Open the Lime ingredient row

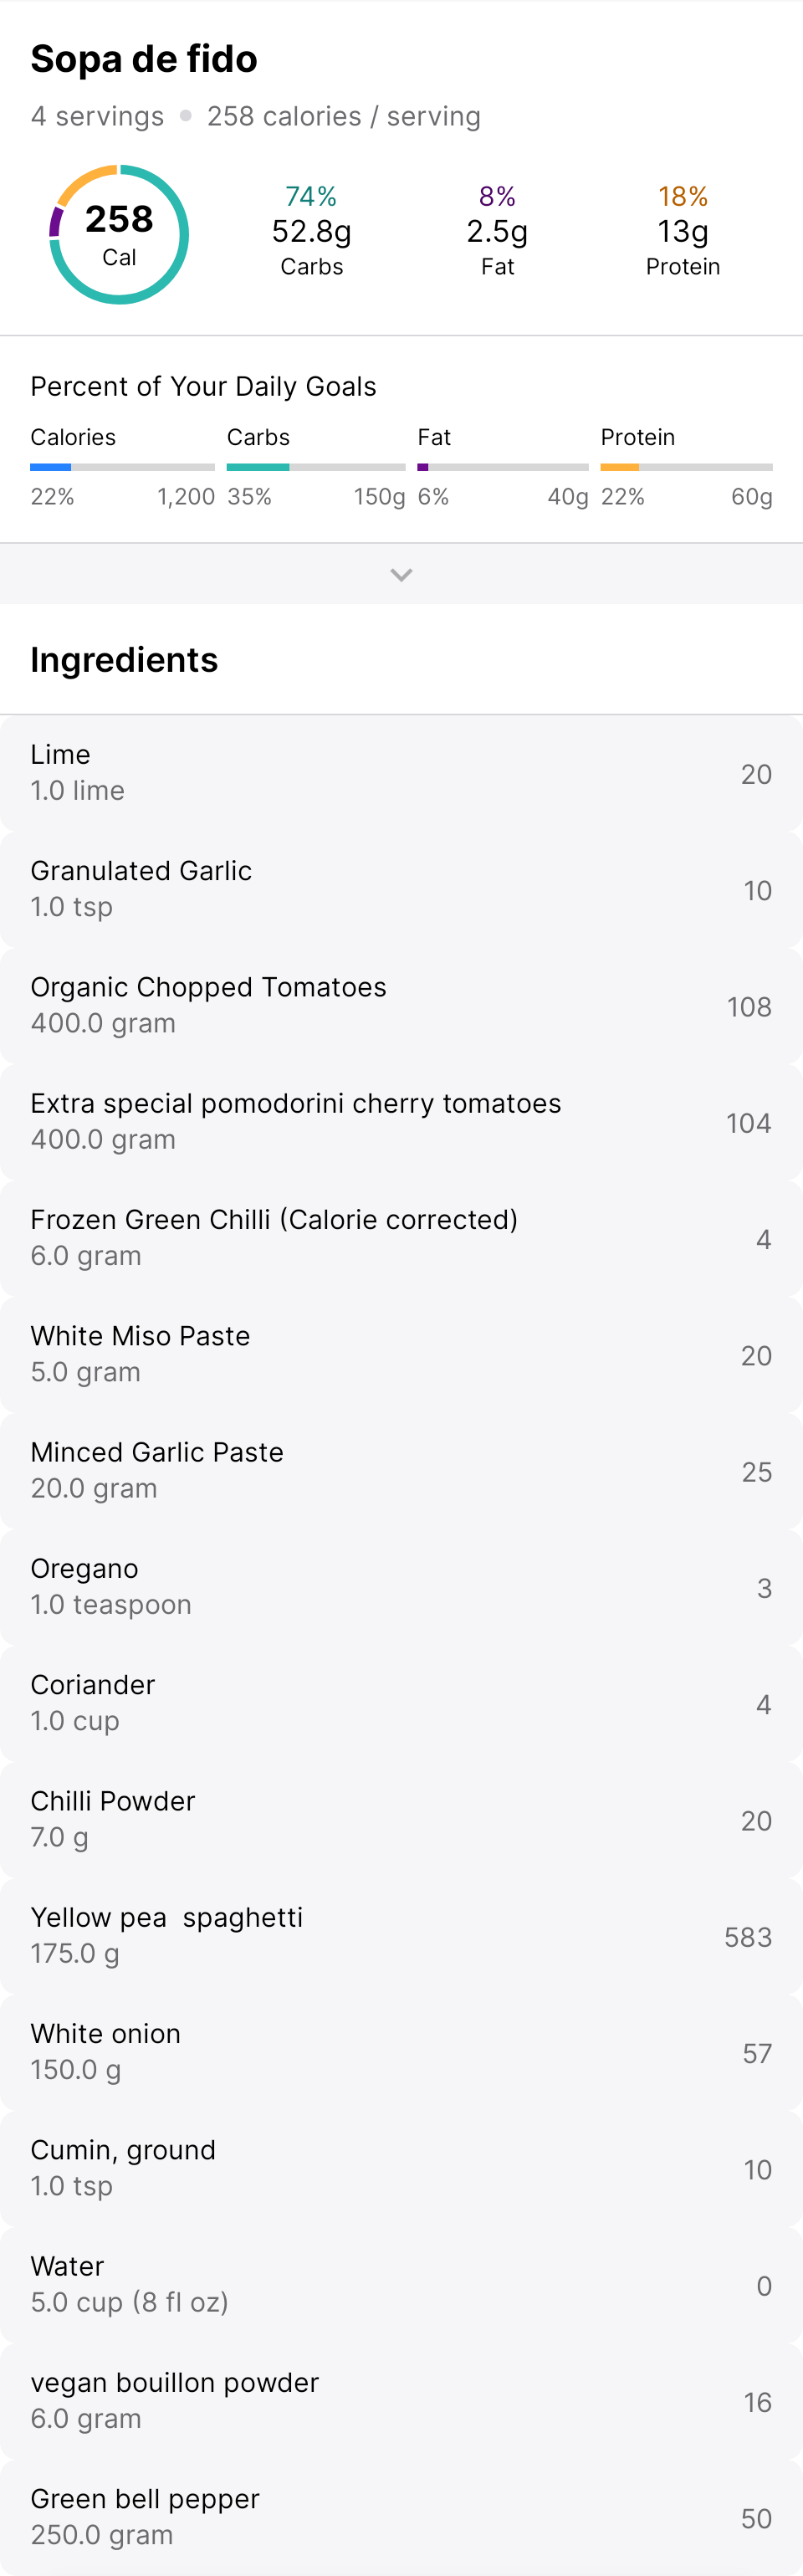pyautogui.click(x=401, y=773)
